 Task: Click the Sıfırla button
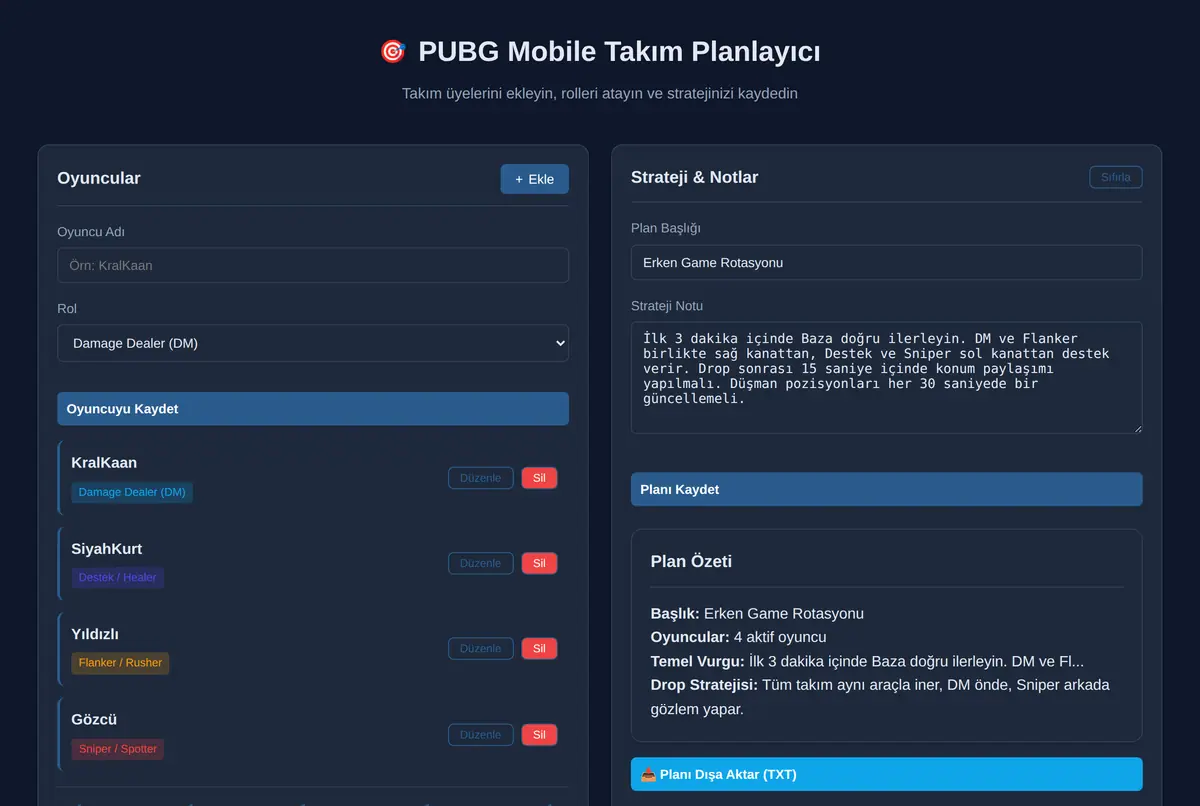point(1116,177)
